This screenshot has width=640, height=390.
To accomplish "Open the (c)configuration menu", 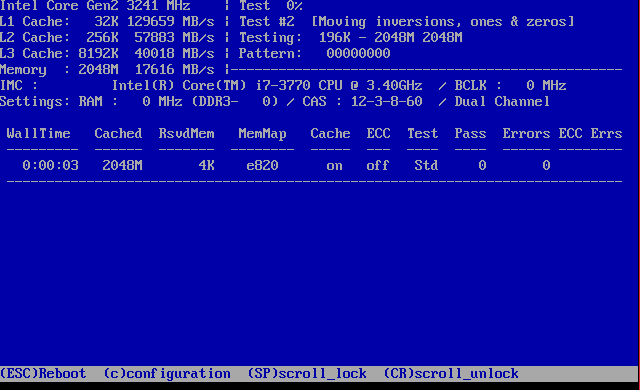I will pyautogui.click(x=167, y=374).
